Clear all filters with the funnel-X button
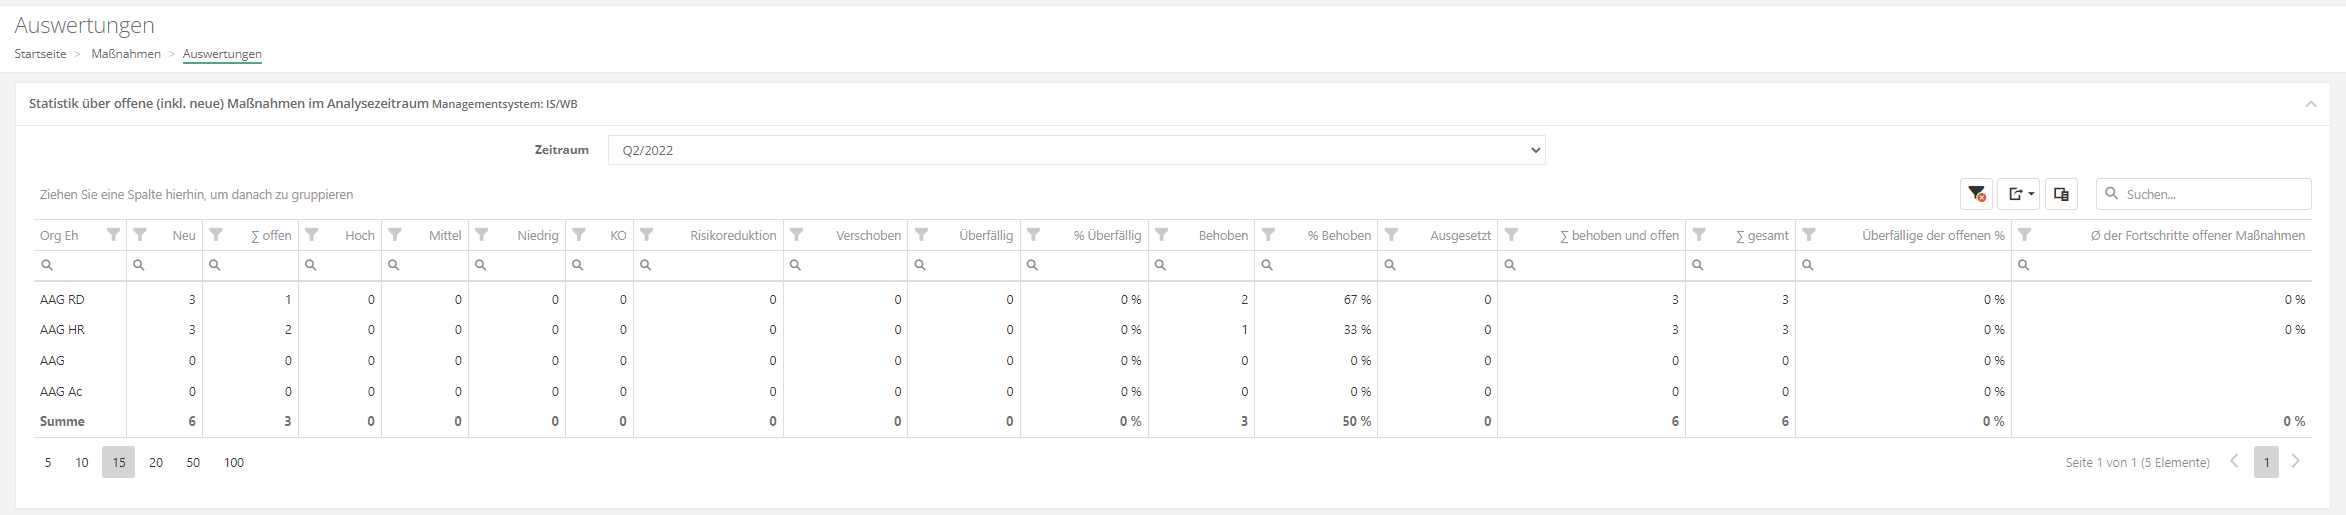2346x515 pixels. pyautogui.click(x=1976, y=194)
